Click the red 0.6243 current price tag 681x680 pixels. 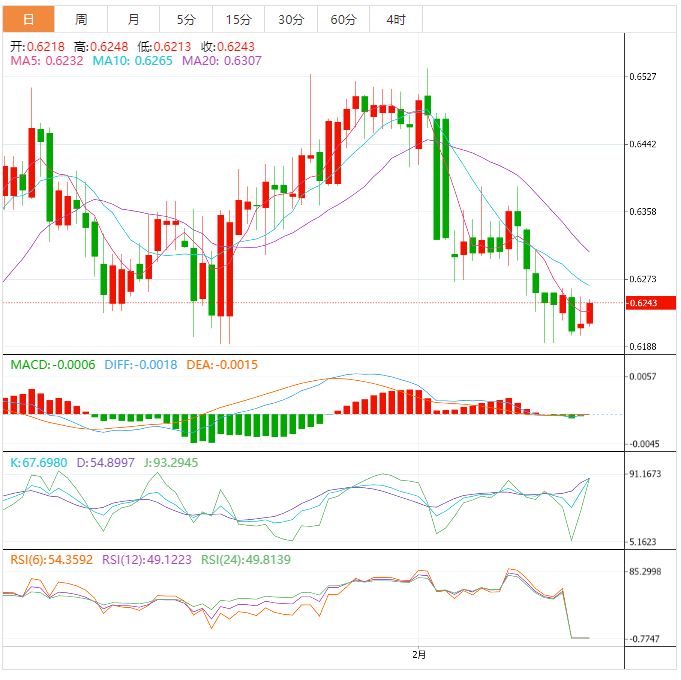(644, 303)
